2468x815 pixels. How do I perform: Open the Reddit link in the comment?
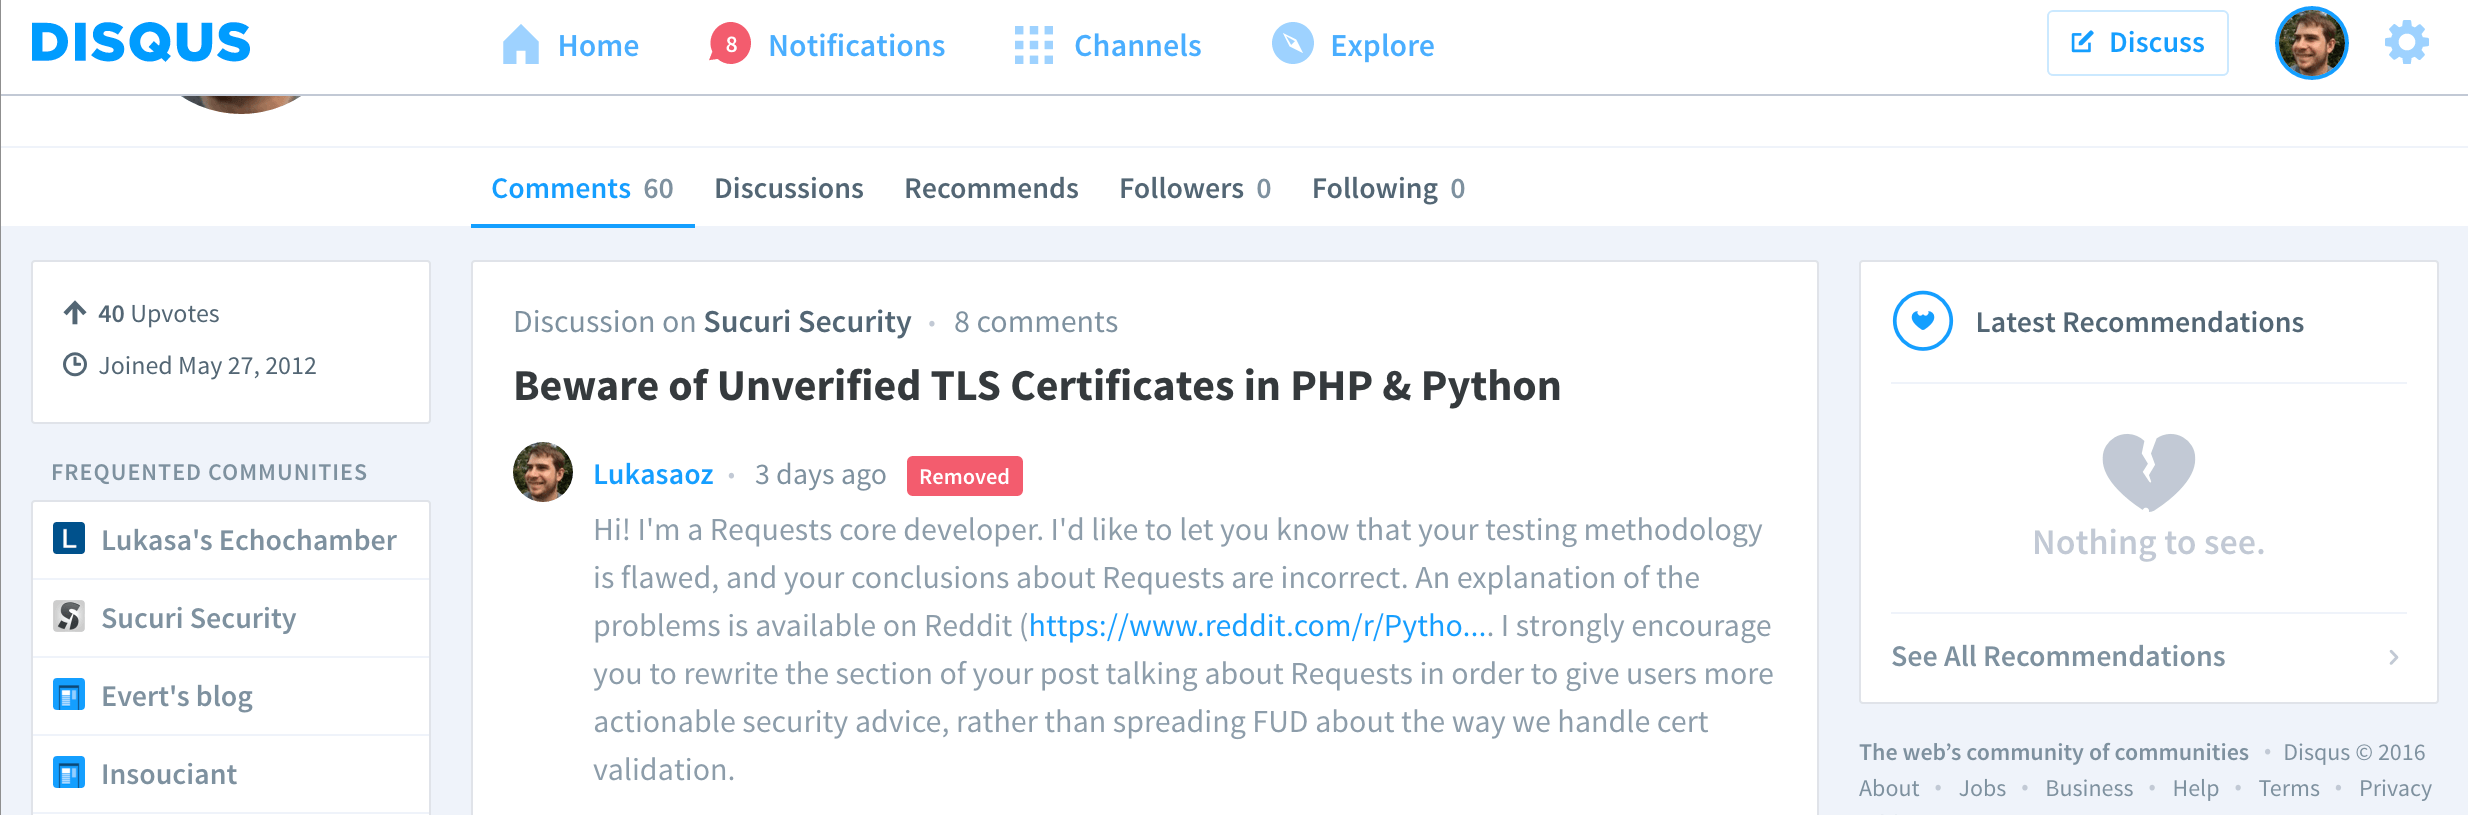tap(1260, 626)
